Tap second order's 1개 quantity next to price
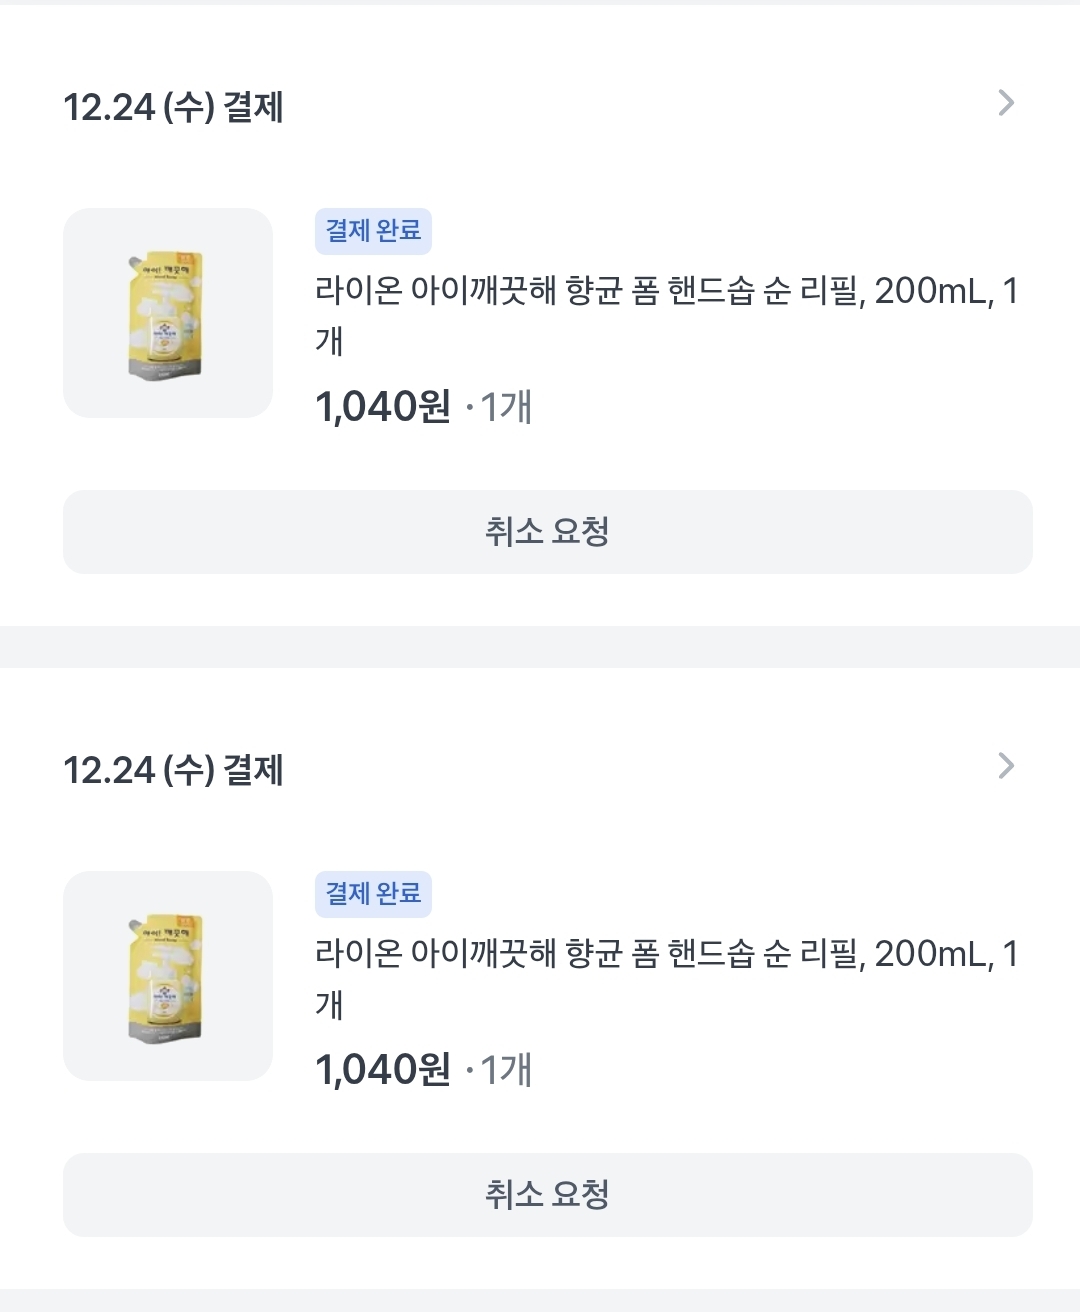This screenshot has height=1312, width=1080. tap(505, 1070)
